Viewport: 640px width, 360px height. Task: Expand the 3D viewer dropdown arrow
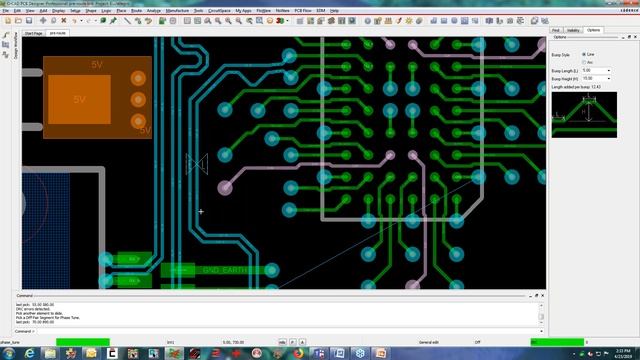[287, 21]
